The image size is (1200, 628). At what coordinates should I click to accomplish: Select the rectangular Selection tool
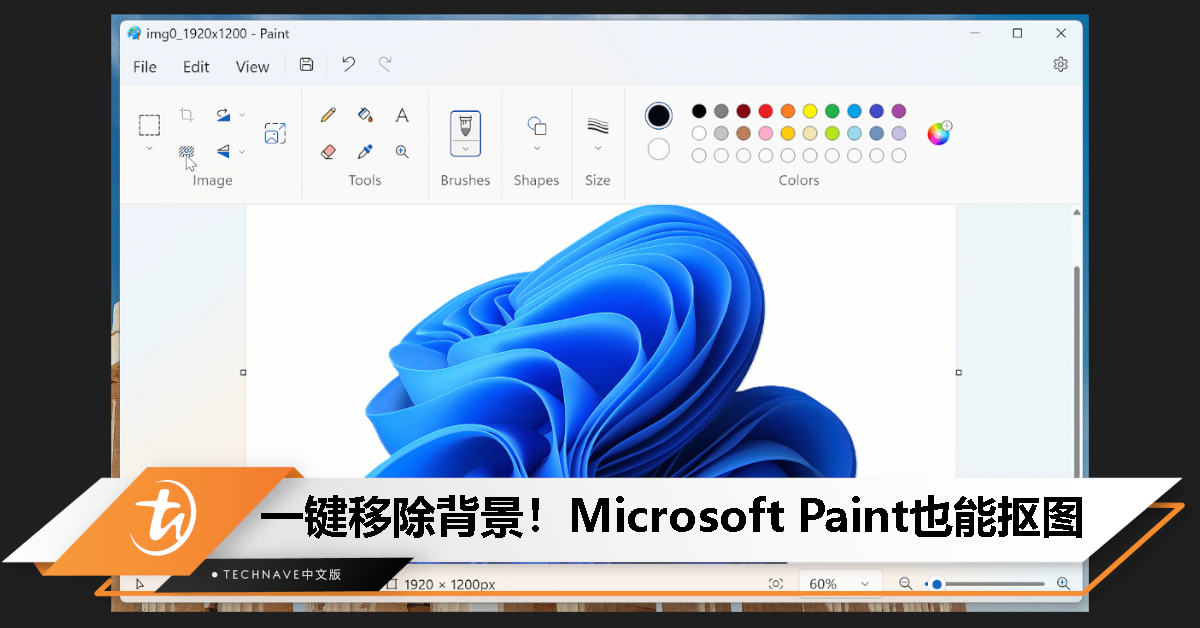[x=149, y=125]
